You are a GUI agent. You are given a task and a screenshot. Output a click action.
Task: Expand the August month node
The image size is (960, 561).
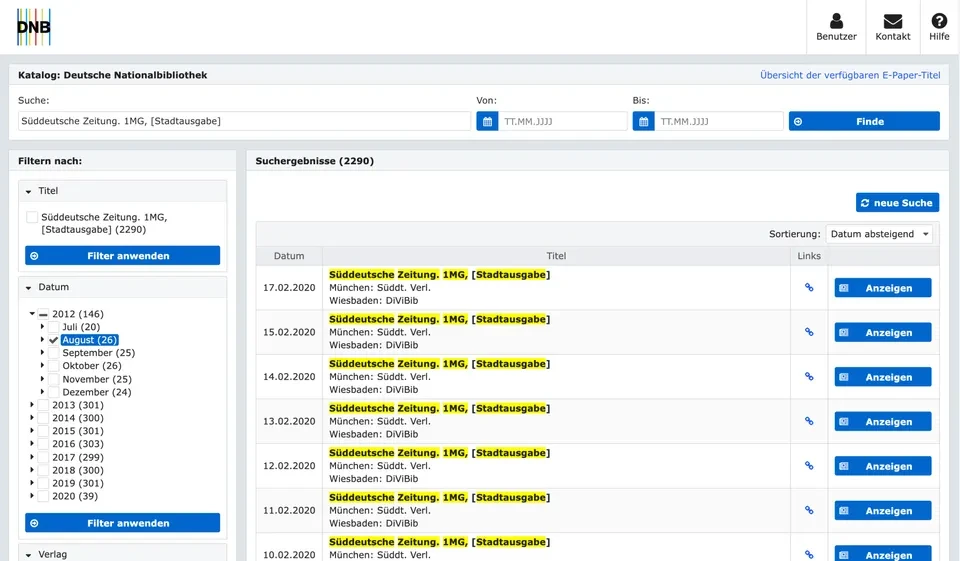coord(42,339)
